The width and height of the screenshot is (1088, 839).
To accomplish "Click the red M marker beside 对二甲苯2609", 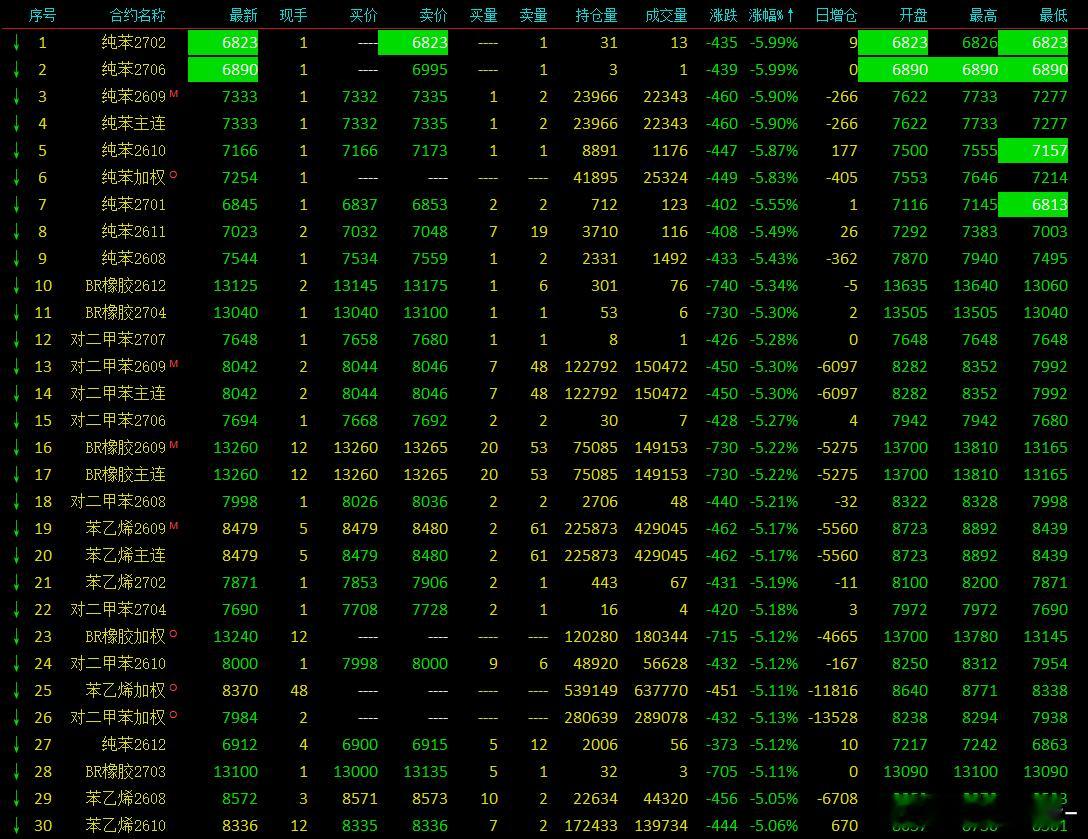I will [x=173, y=363].
